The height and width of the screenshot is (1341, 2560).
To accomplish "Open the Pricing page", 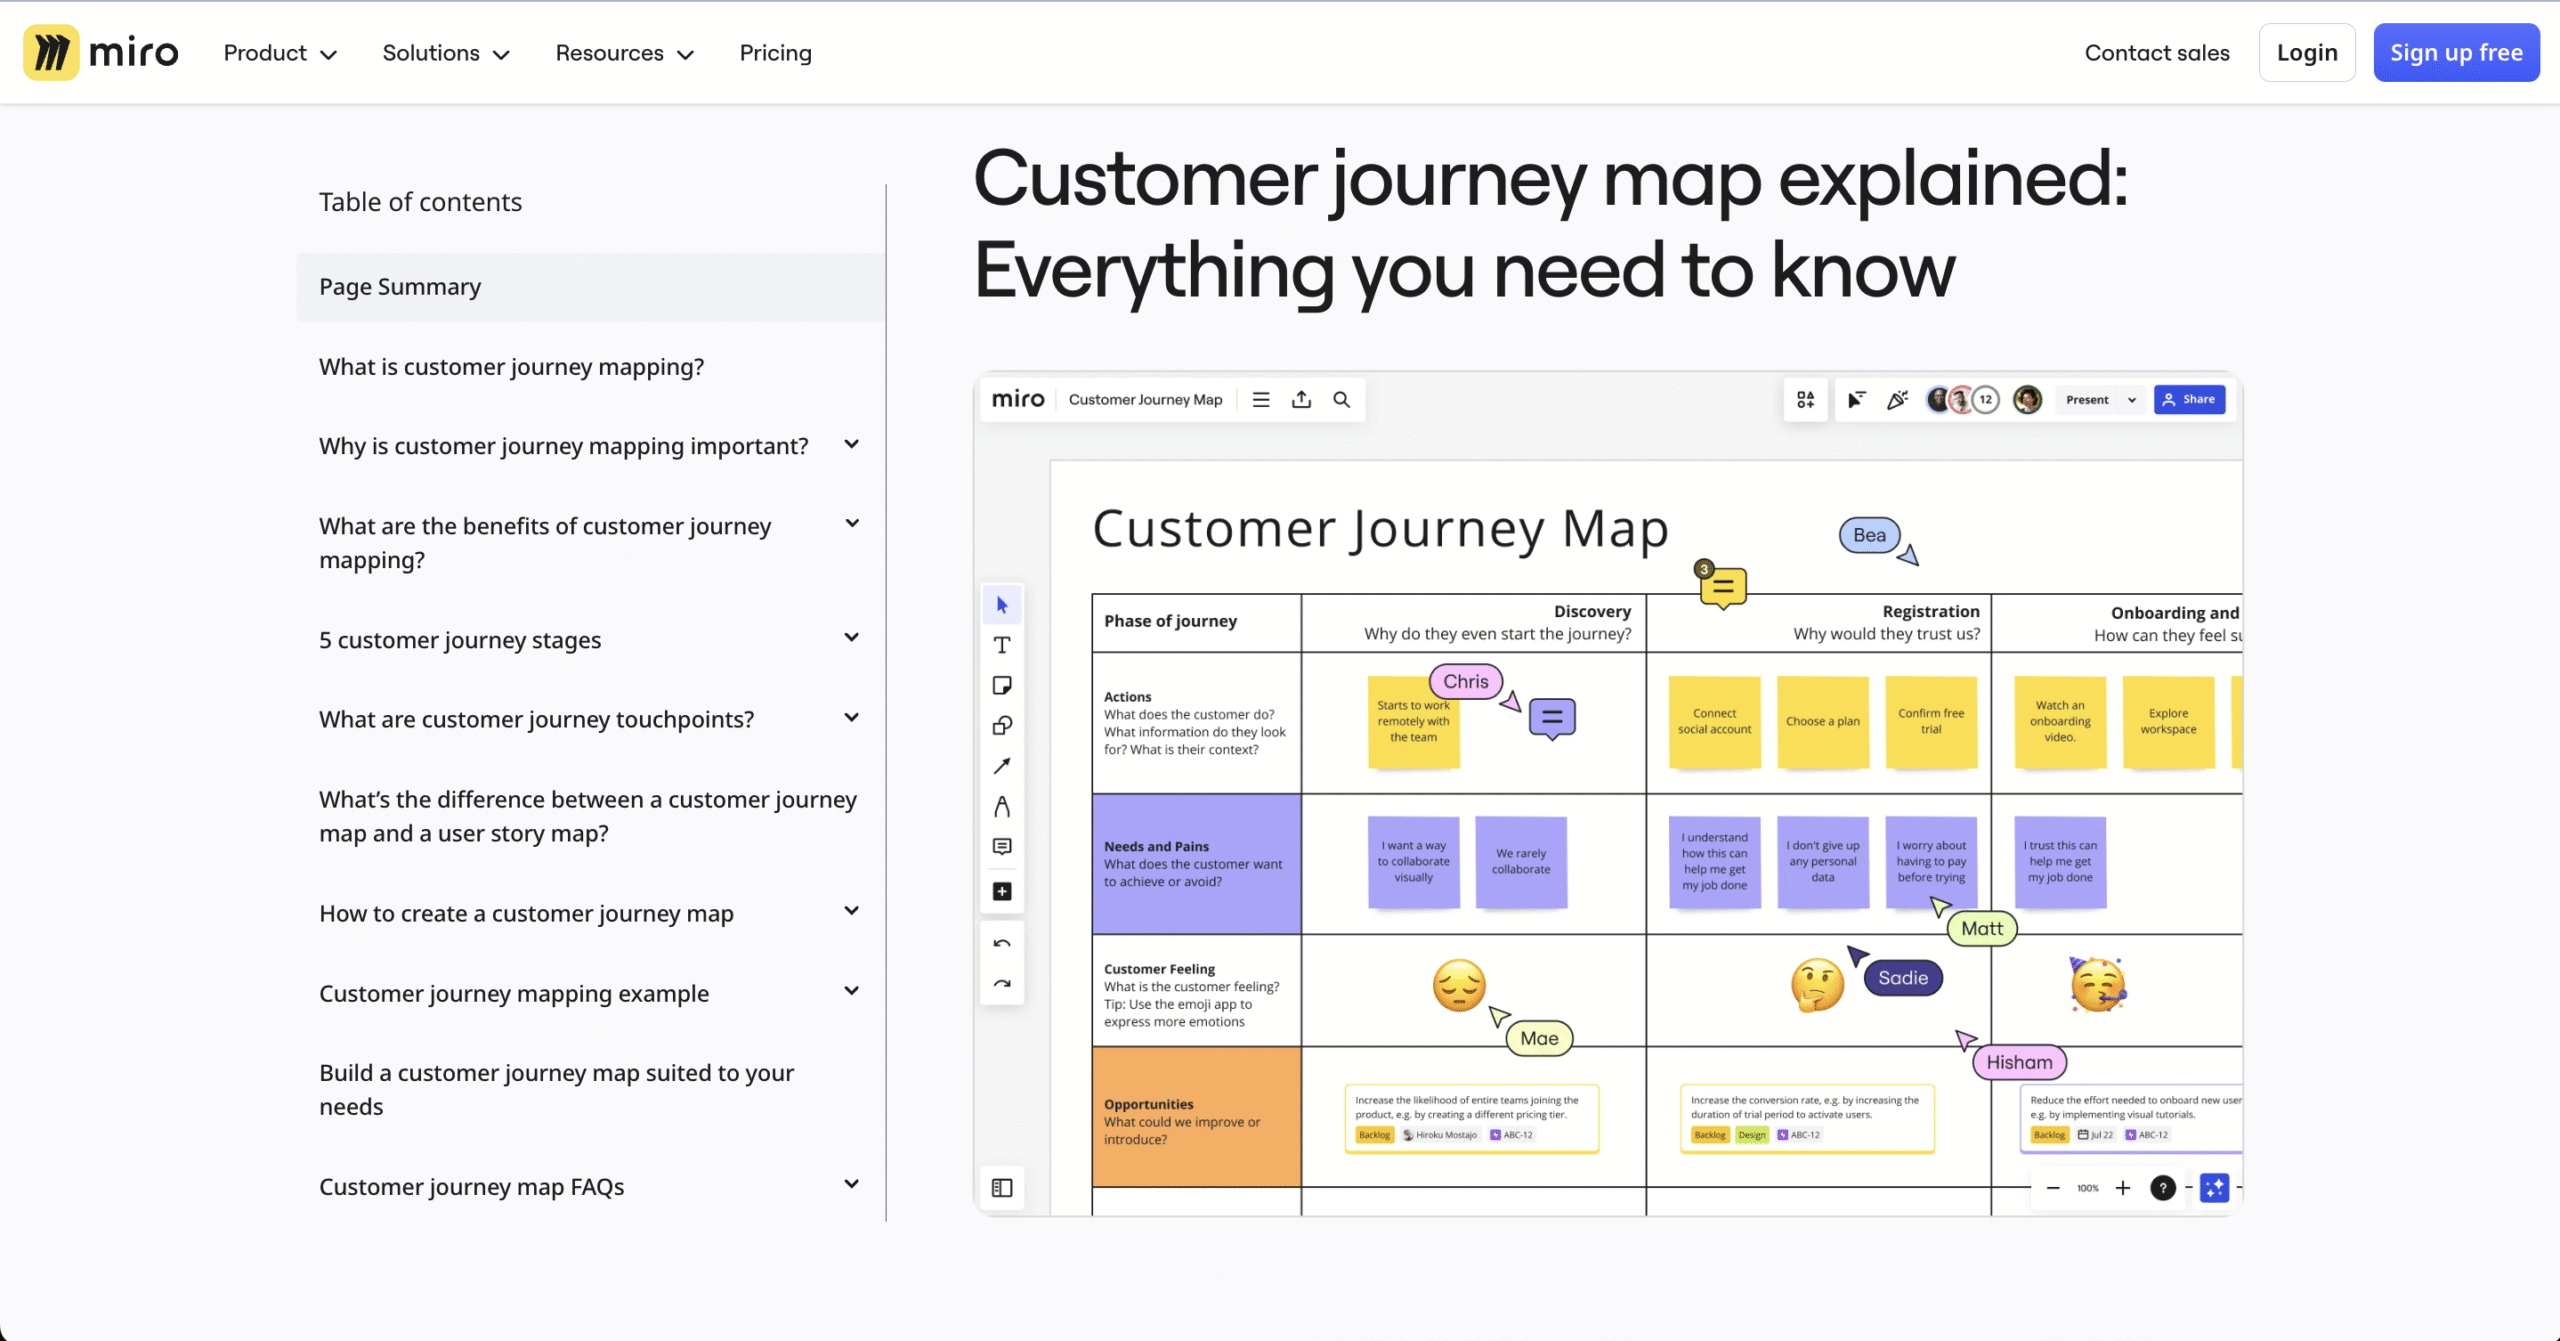I will tap(775, 53).
